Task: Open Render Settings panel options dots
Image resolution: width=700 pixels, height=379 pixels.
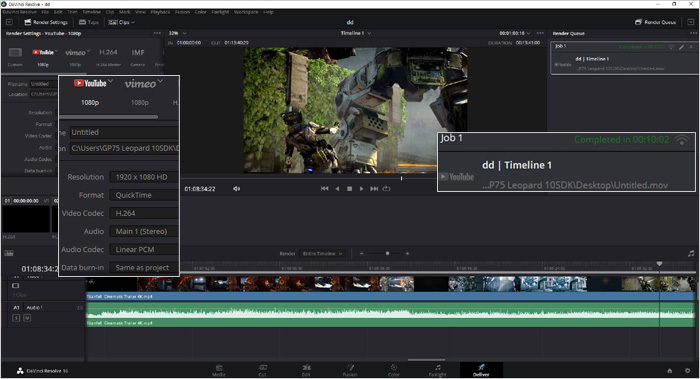Action: point(157,33)
